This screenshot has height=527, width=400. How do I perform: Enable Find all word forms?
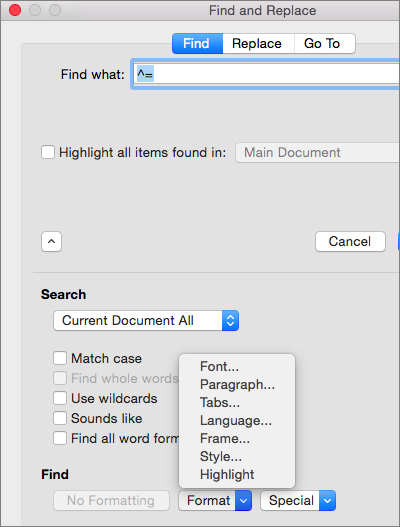(x=60, y=438)
